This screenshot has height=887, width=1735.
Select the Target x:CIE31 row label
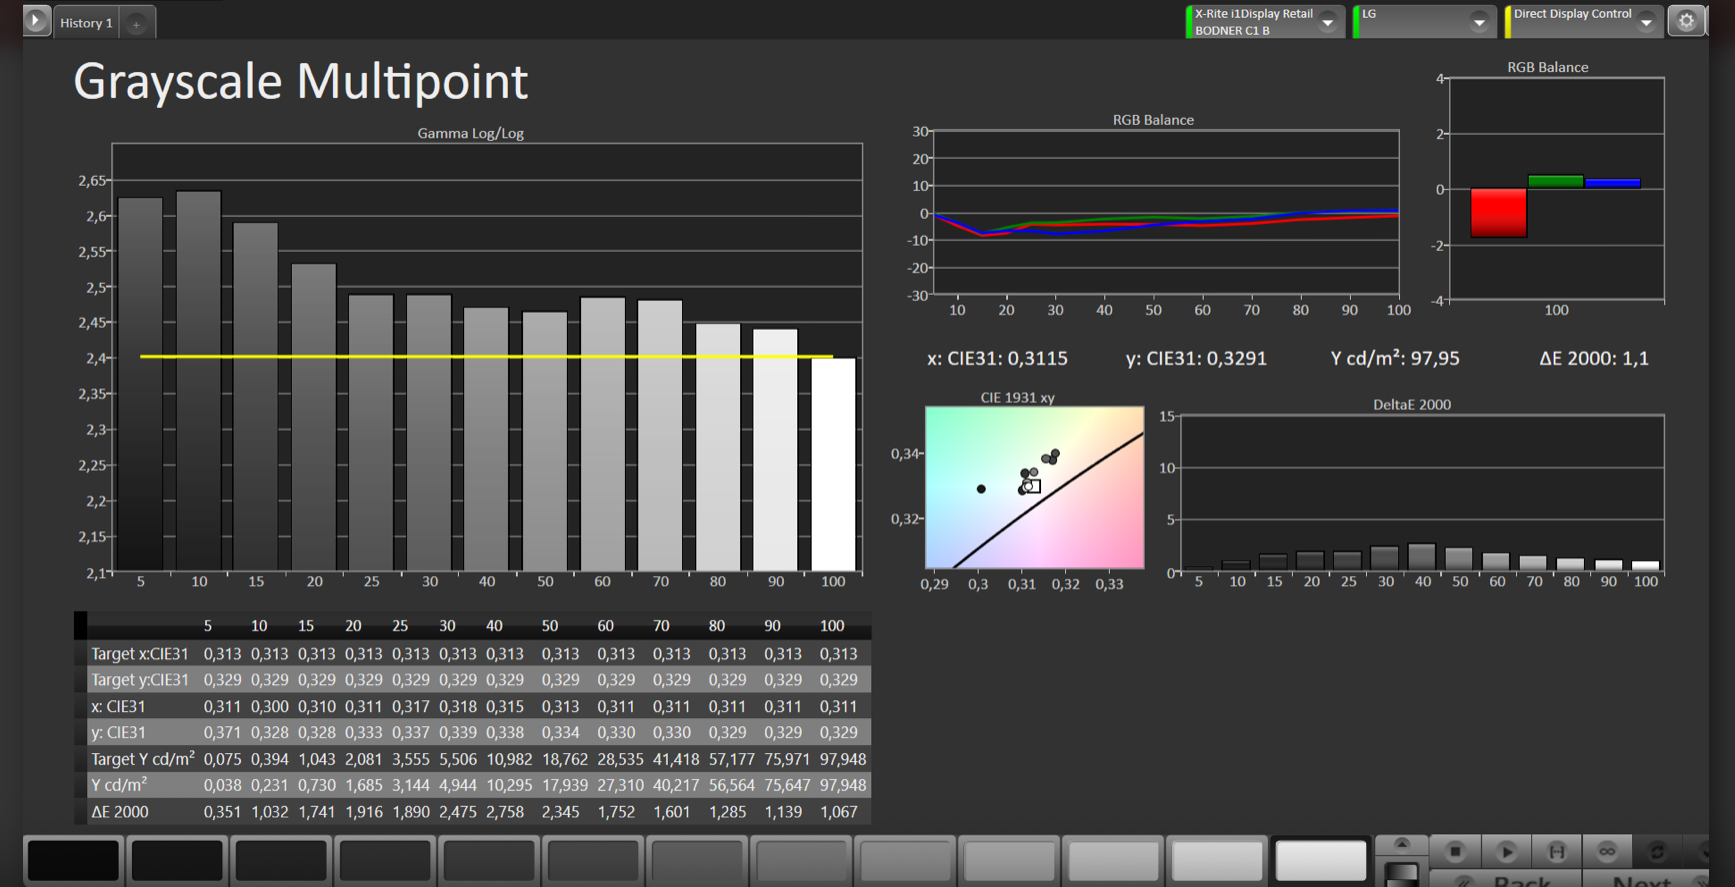pyautogui.click(x=140, y=653)
